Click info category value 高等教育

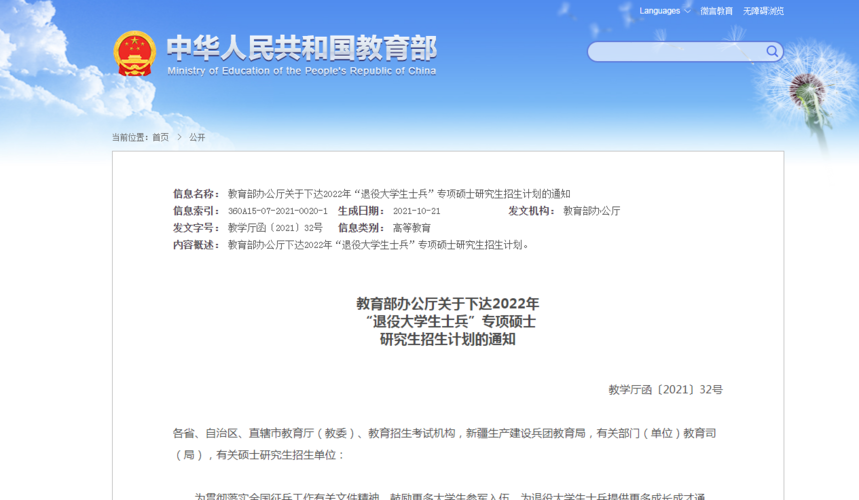point(411,228)
